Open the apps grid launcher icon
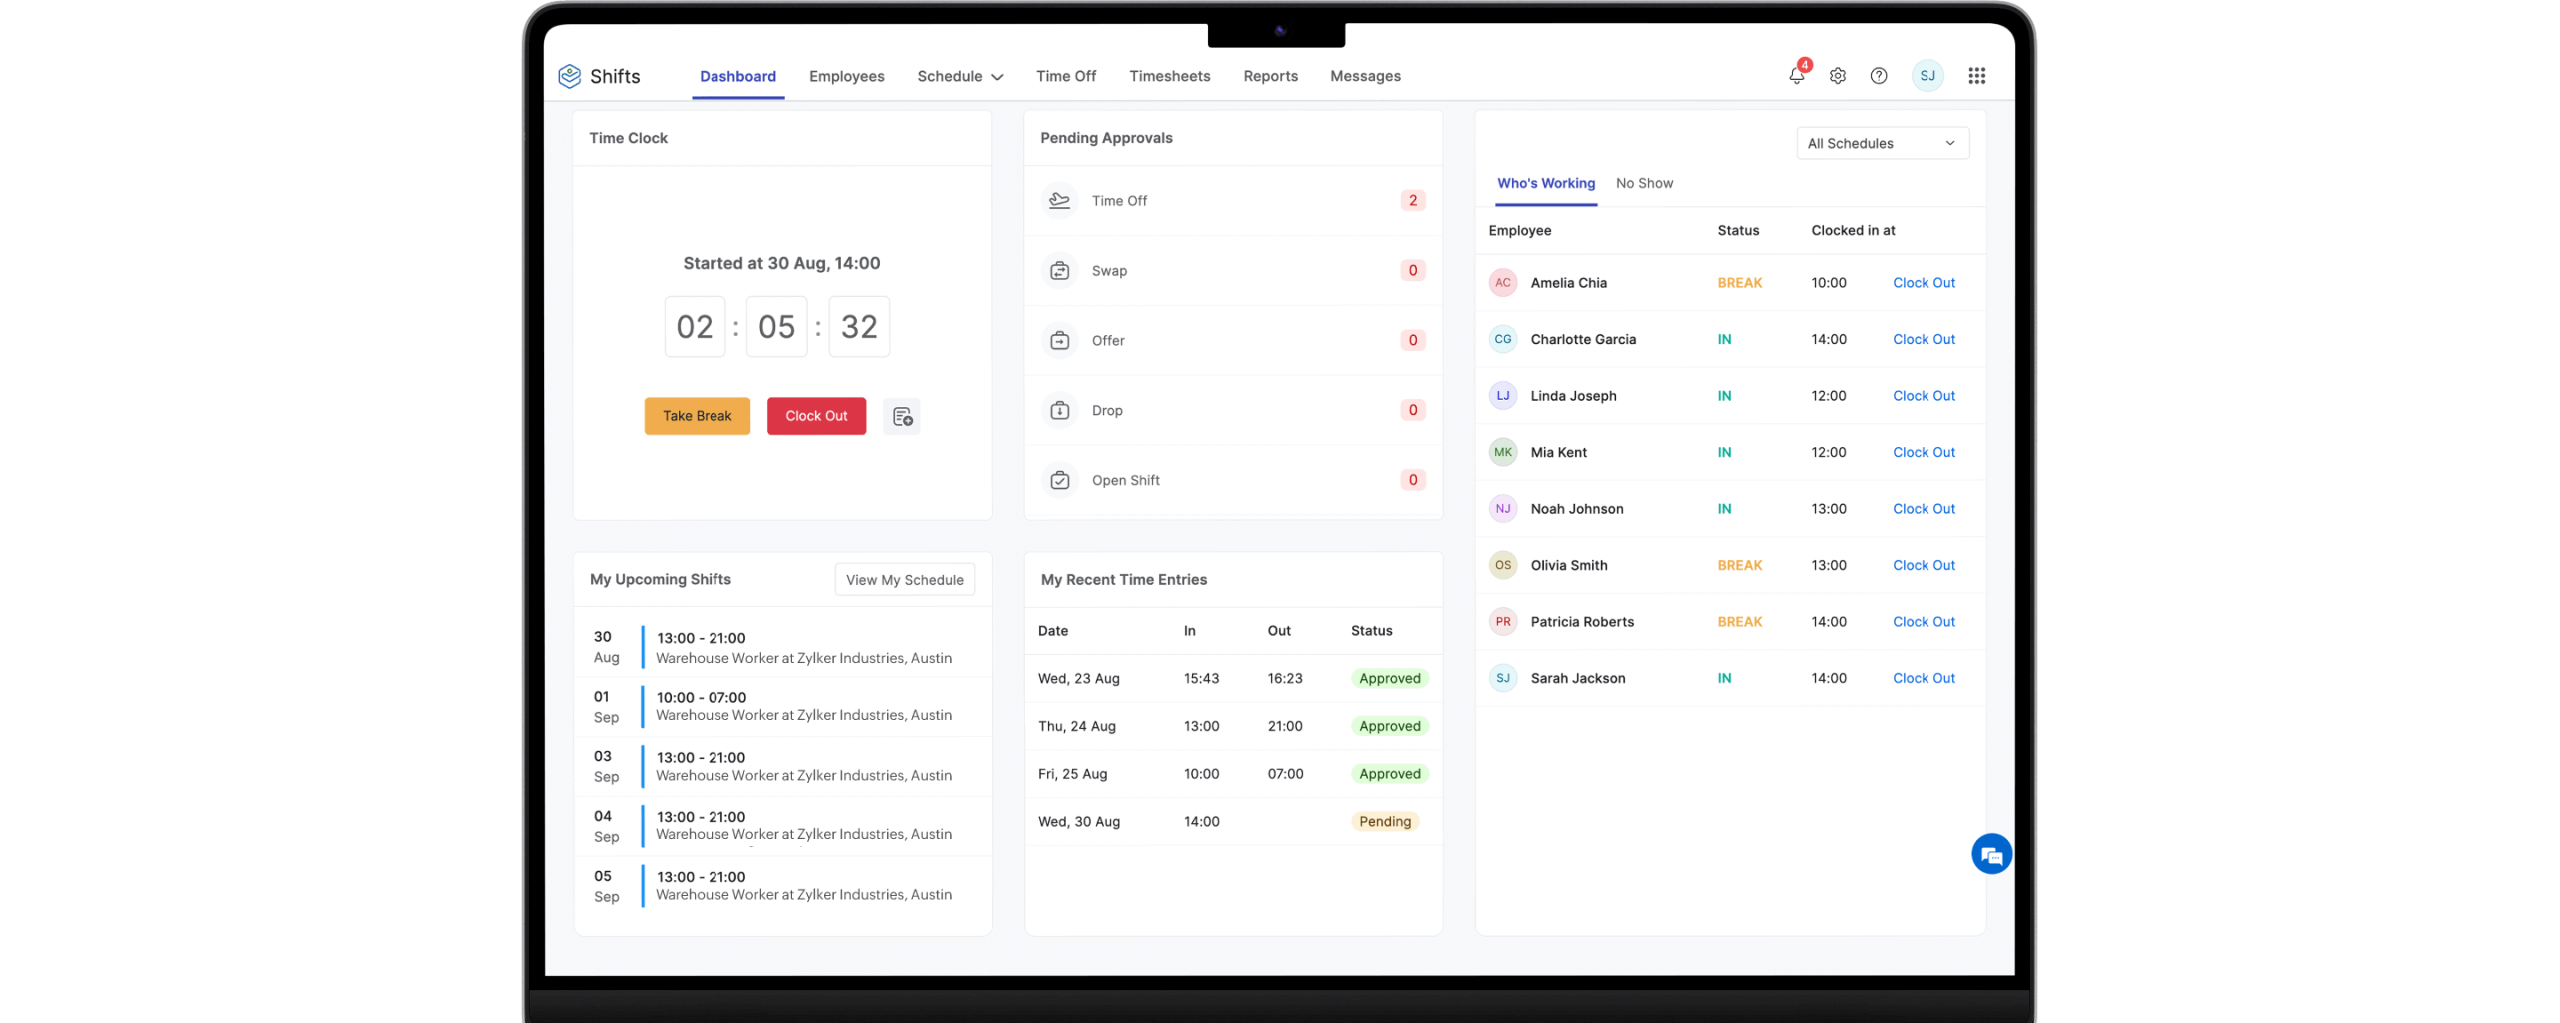The image size is (2560, 1023). point(1976,76)
